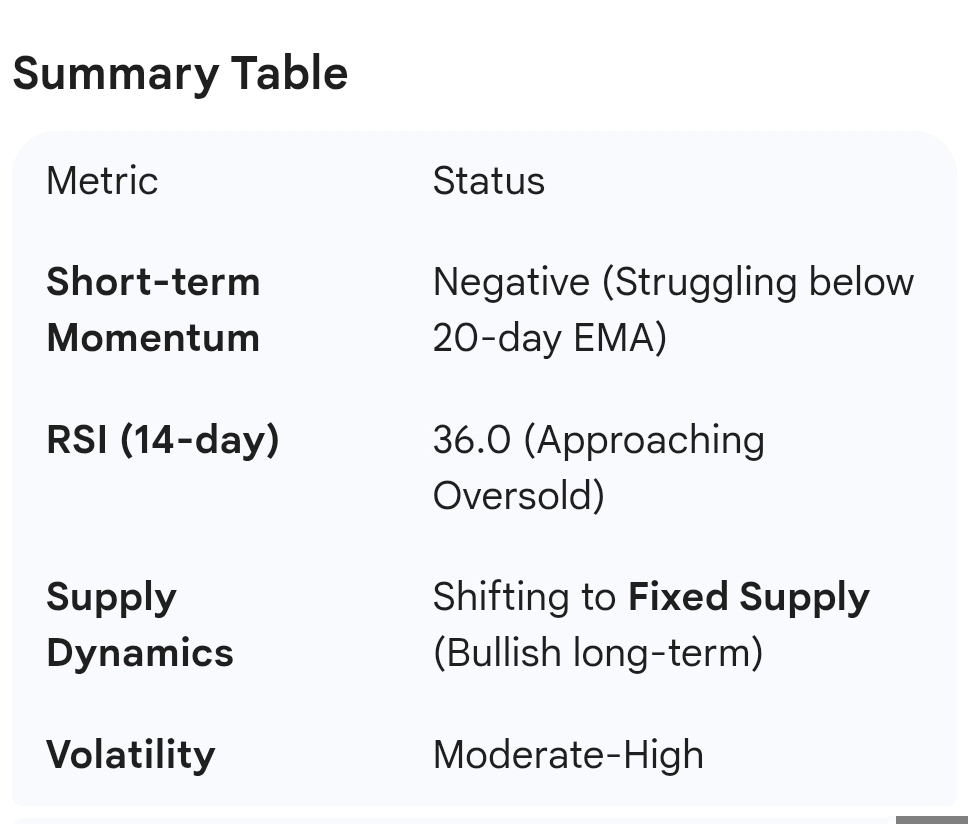Click the word Oversold

[517, 496]
